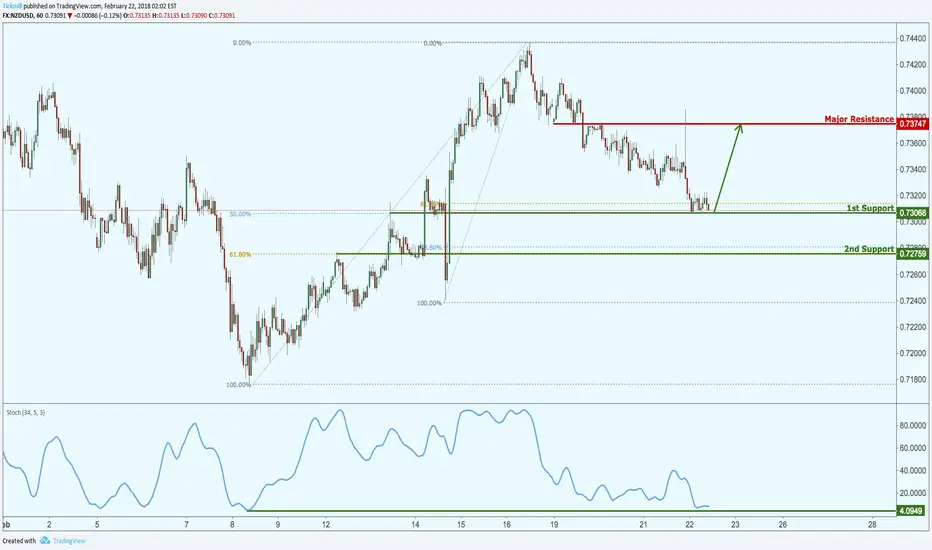Click 0.74400 on the price axis
The height and width of the screenshot is (550, 932).
pos(912,38)
